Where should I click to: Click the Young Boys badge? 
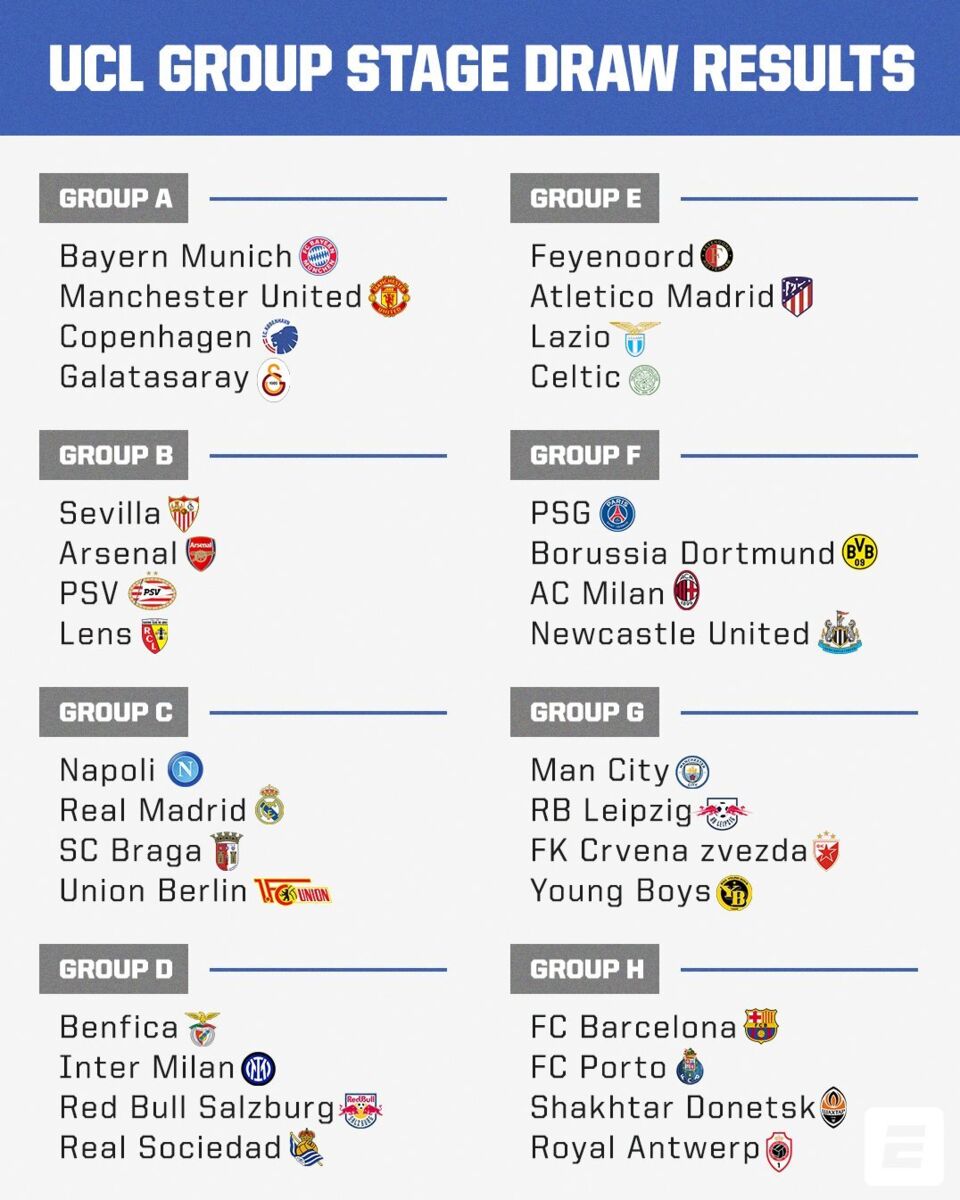(x=734, y=892)
